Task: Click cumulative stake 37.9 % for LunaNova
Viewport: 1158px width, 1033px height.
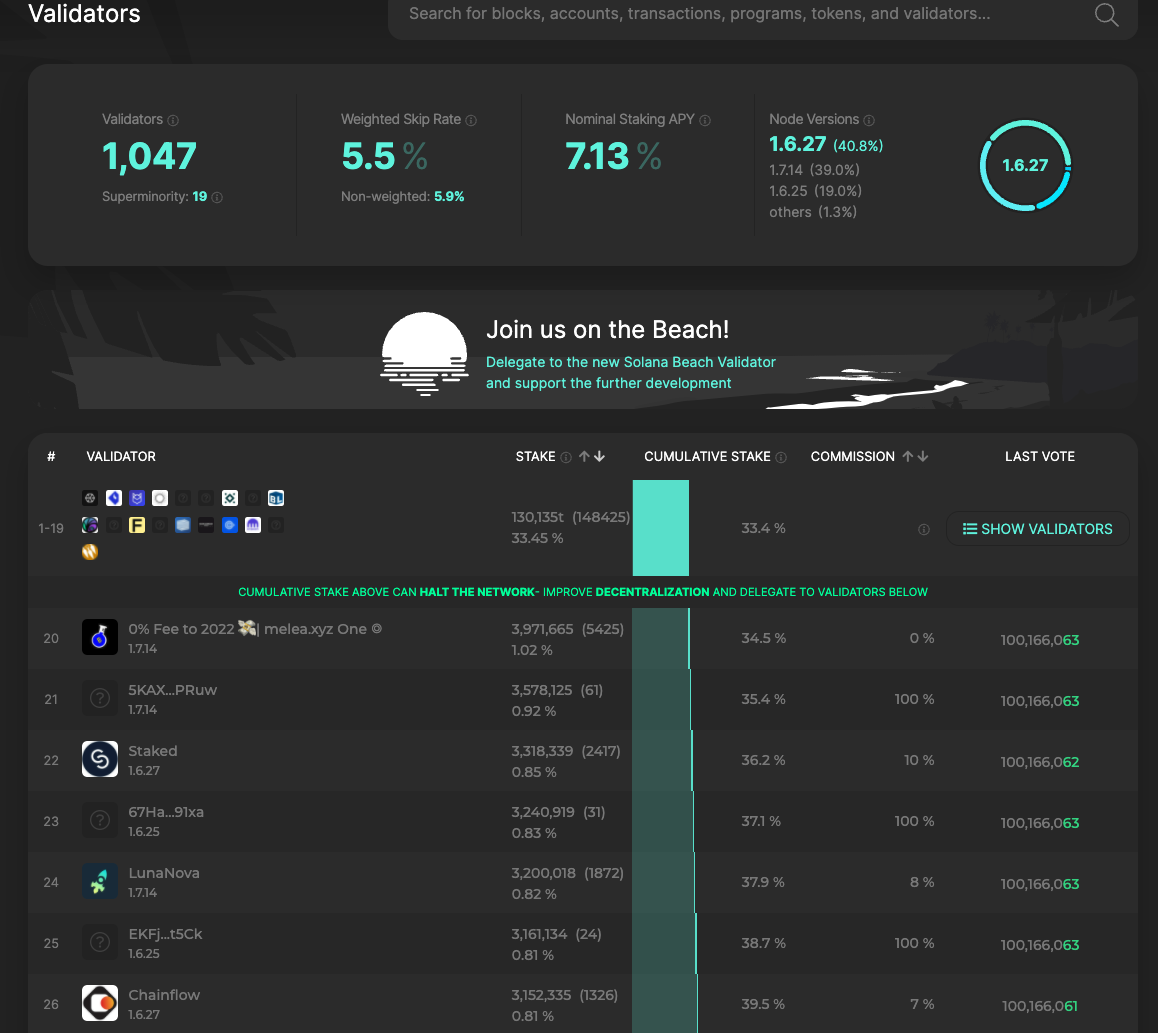Action: click(x=764, y=882)
